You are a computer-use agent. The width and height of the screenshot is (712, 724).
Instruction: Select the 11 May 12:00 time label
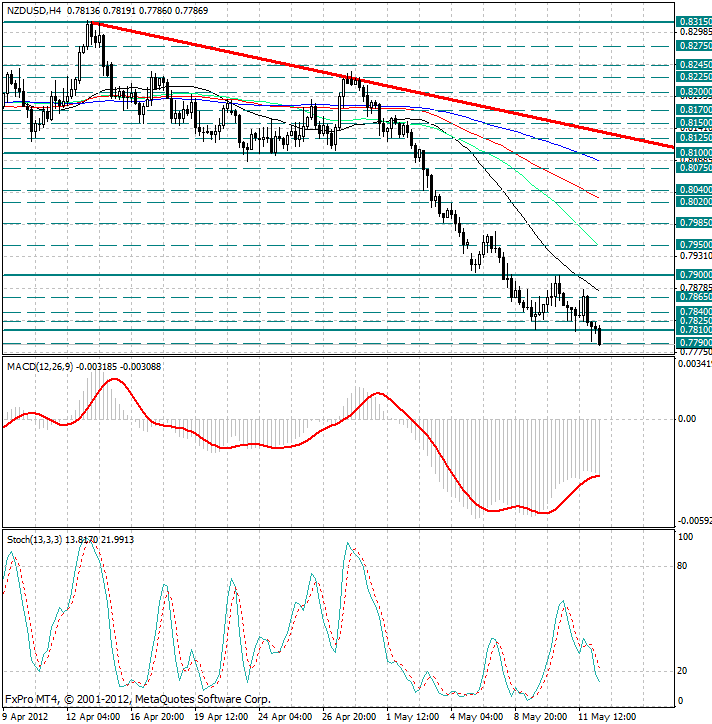point(604,717)
